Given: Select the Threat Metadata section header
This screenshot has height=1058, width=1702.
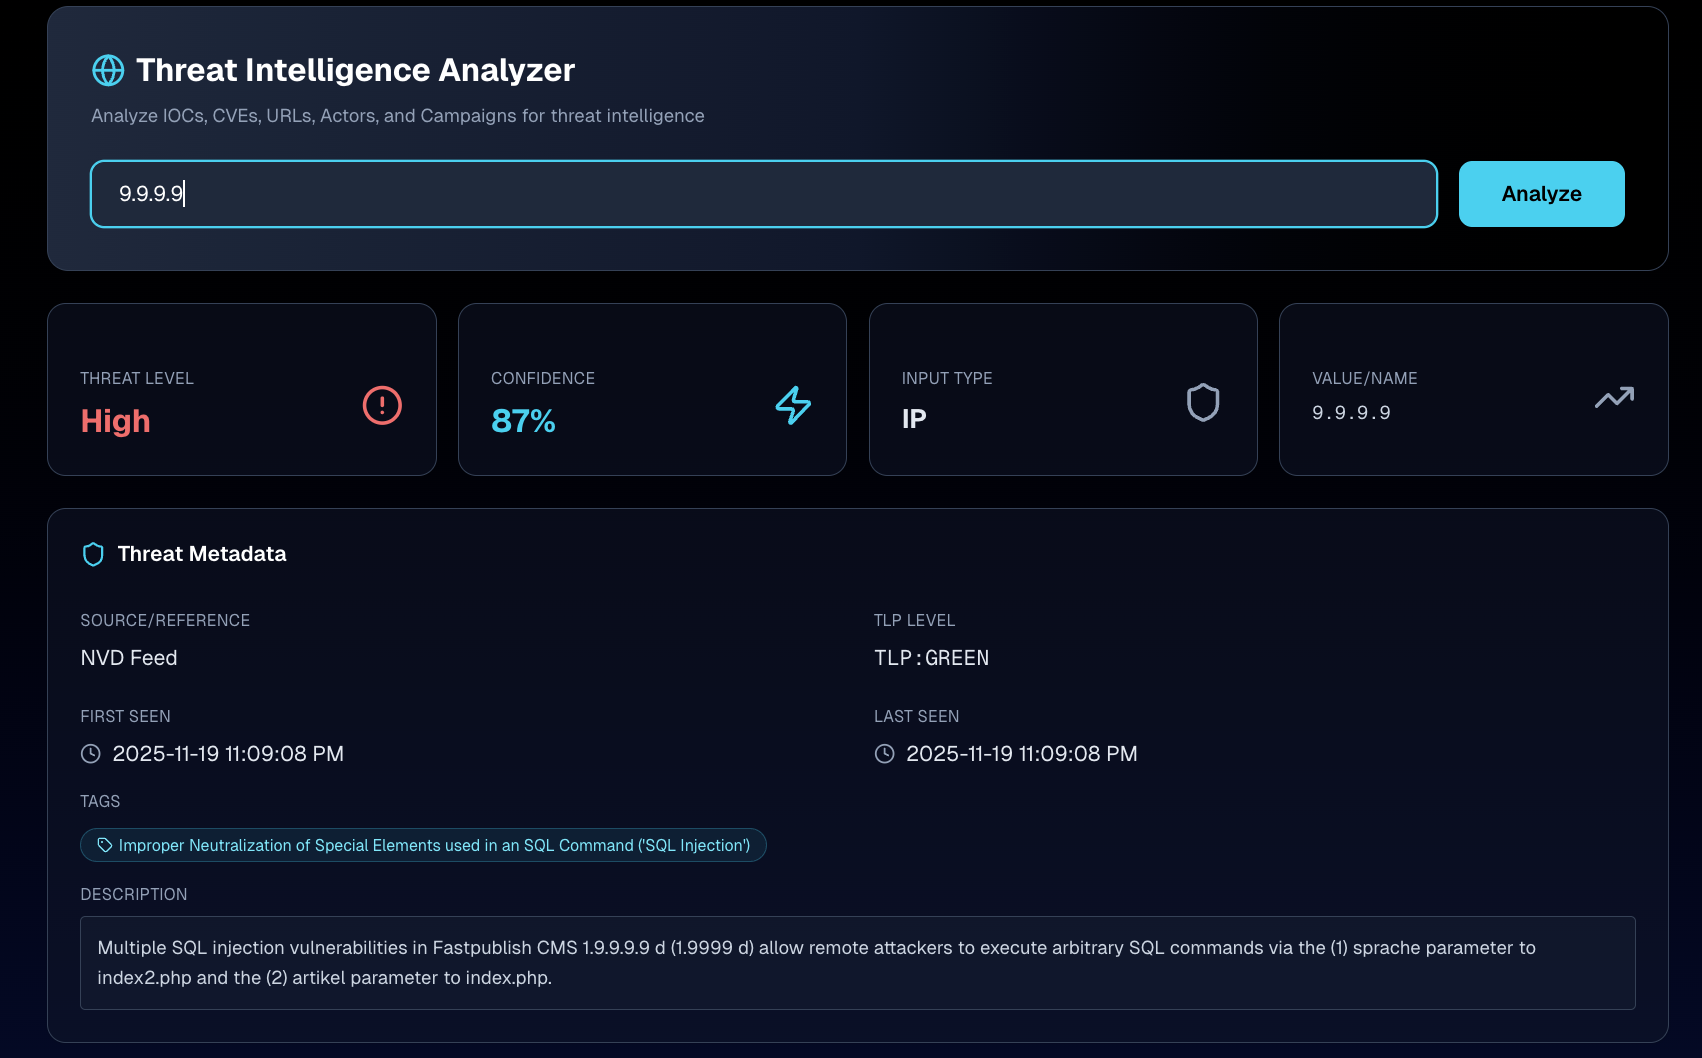Looking at the screenshot, I should [201, 553].
